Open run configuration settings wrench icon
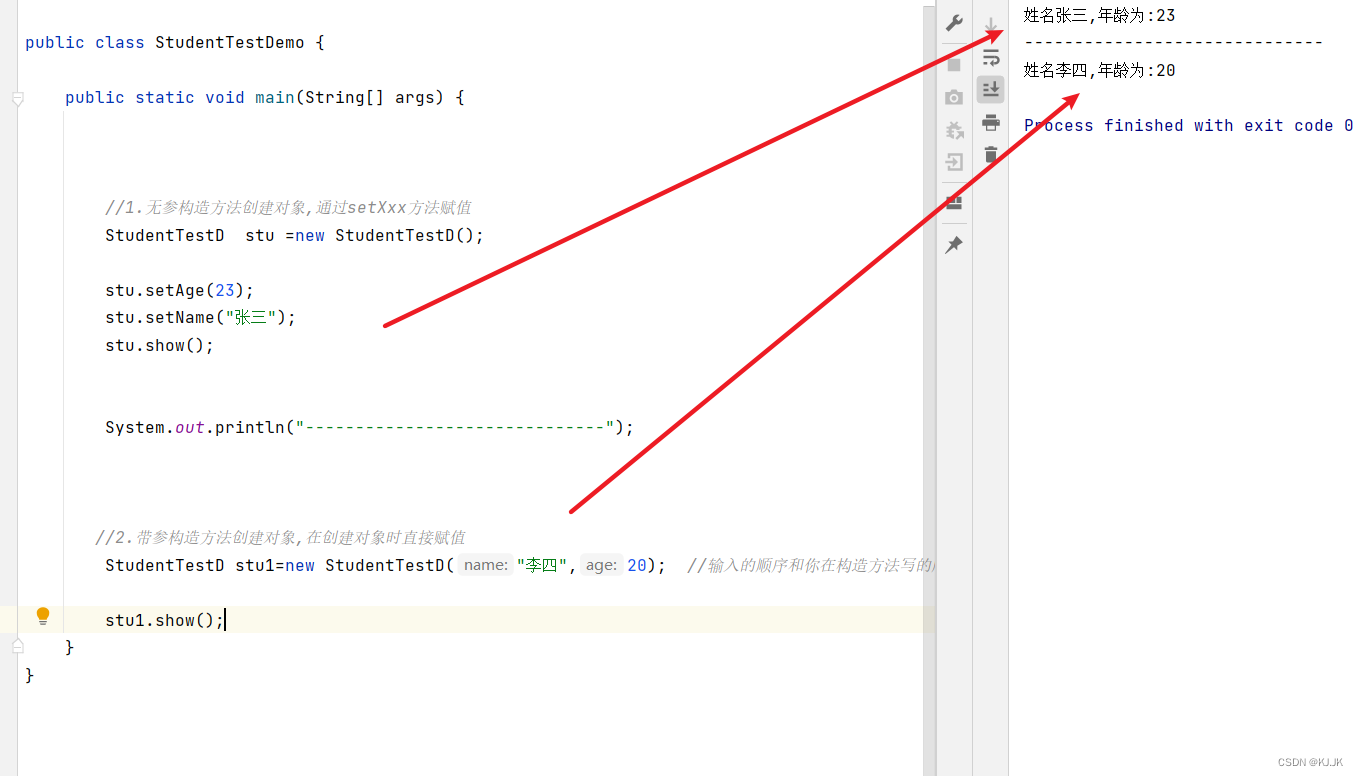Screen dimensions: 1358x776 954,23
